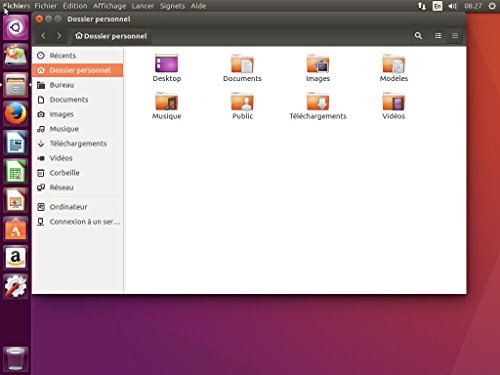Open Ubuntu Software Center in launcher
This screenshot has height=375, width=500.
15,229
